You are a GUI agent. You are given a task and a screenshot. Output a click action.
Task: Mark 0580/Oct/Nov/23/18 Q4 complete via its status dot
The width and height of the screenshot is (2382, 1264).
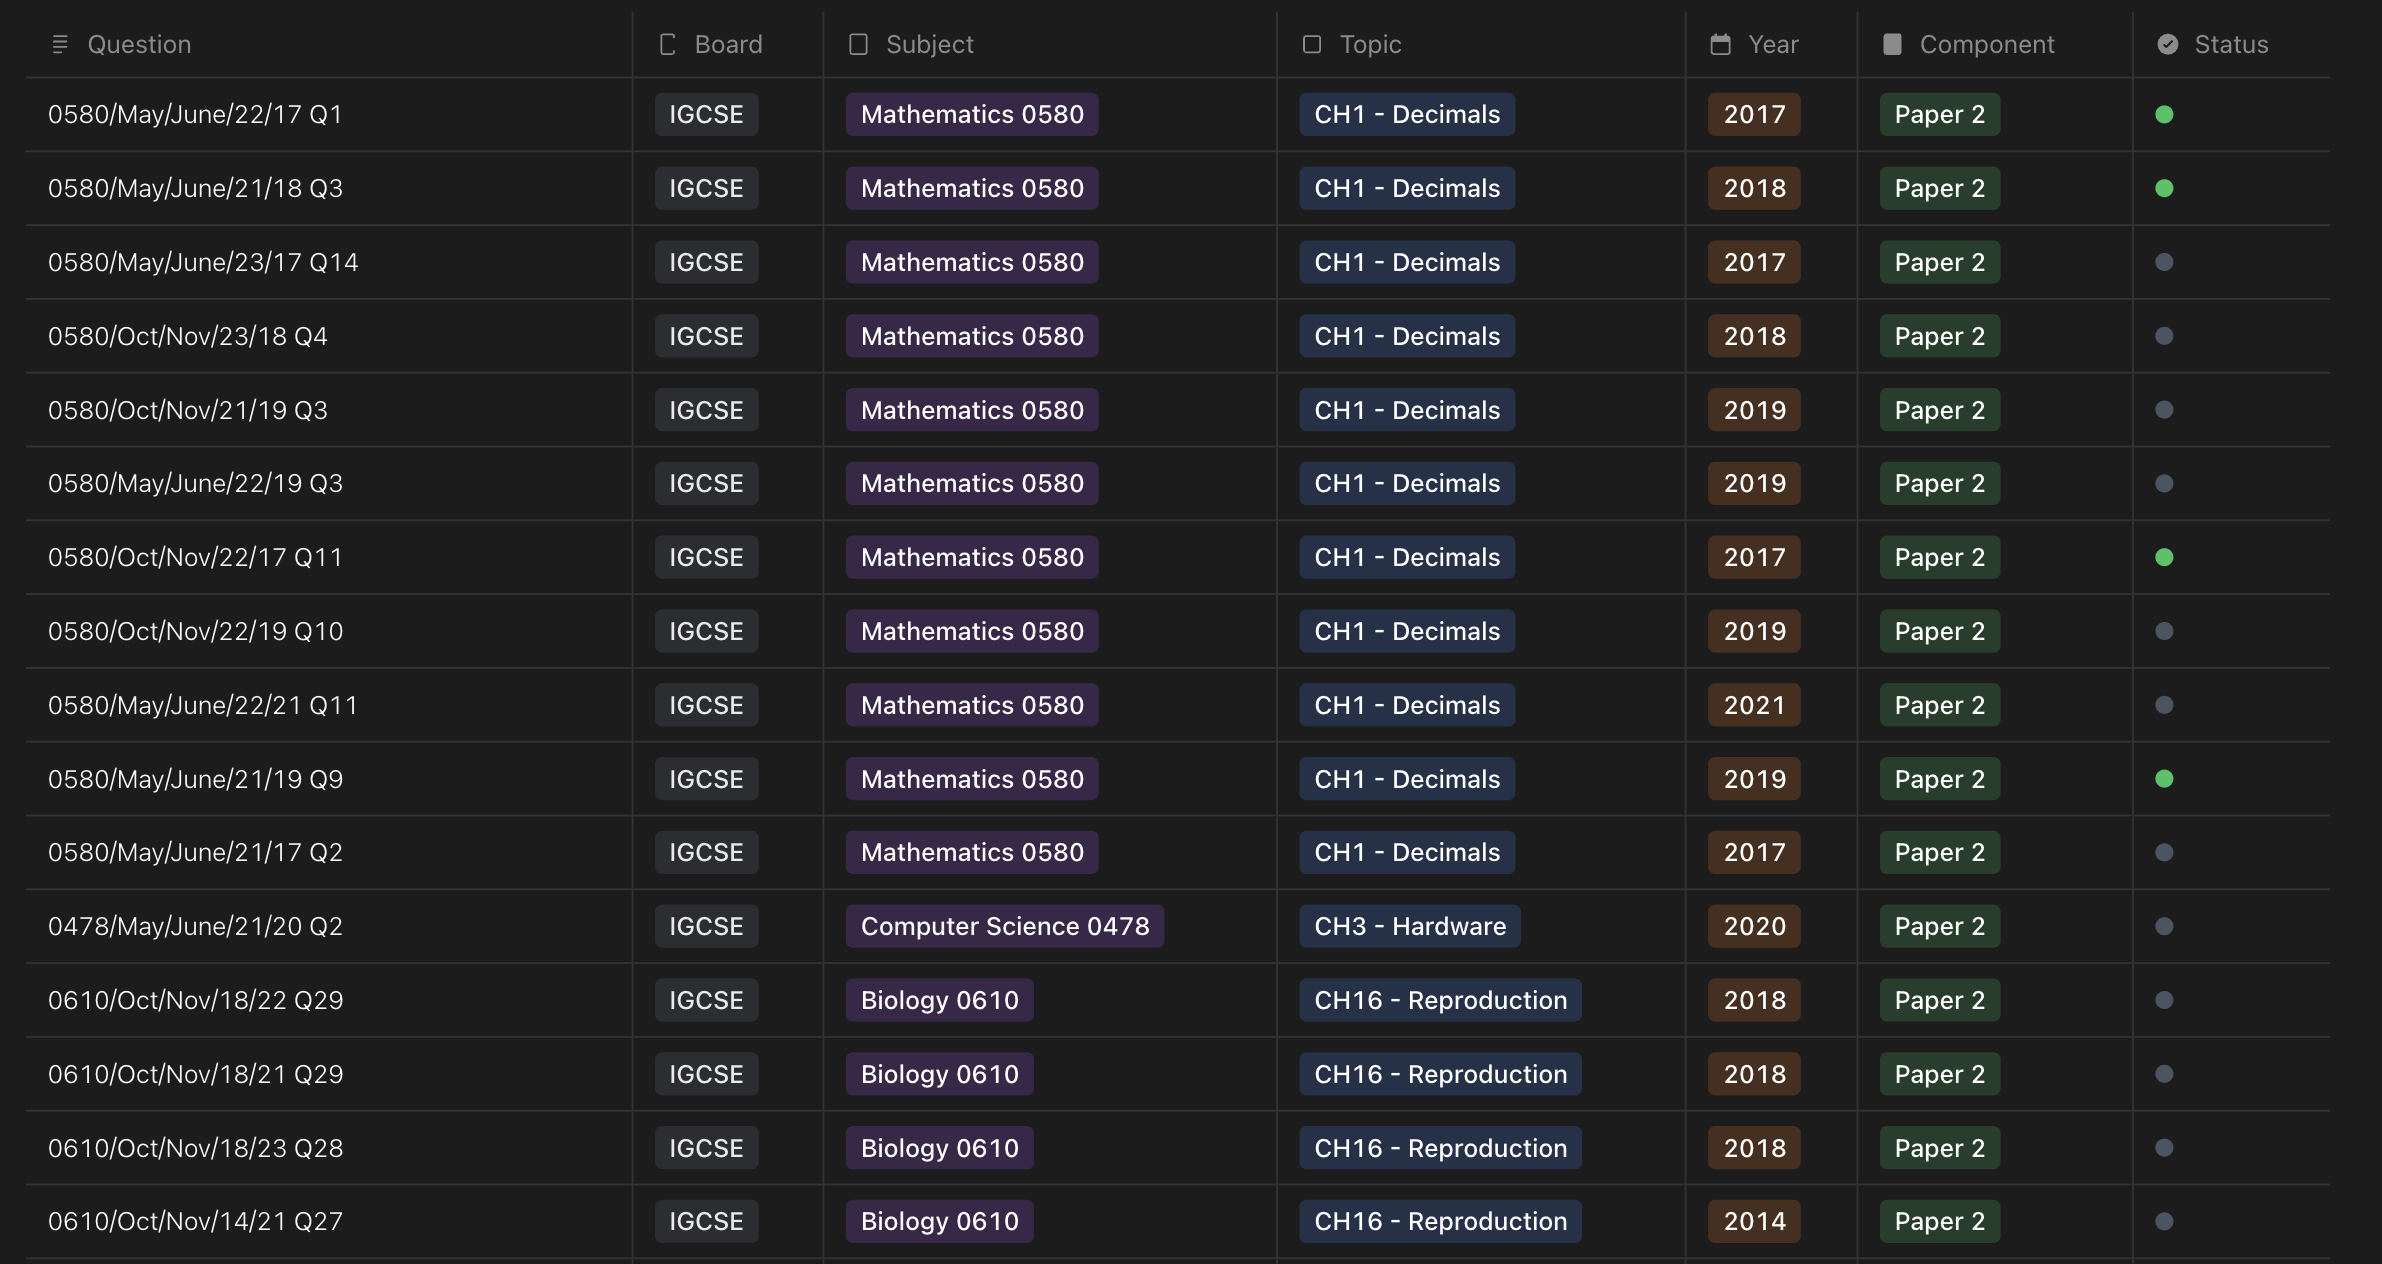coord(2166,336)
